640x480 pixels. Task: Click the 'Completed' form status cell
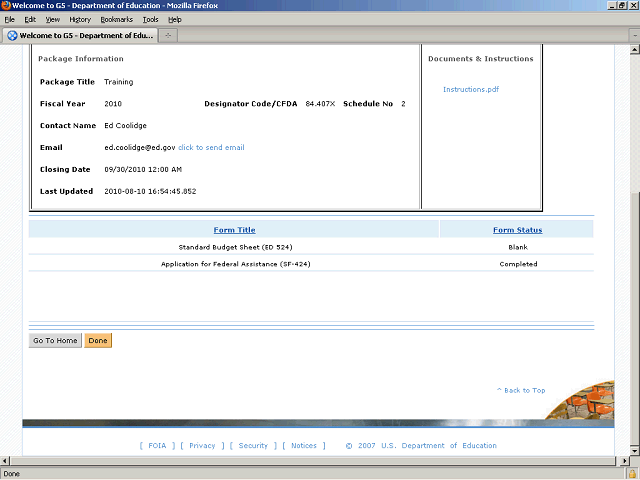518,264
